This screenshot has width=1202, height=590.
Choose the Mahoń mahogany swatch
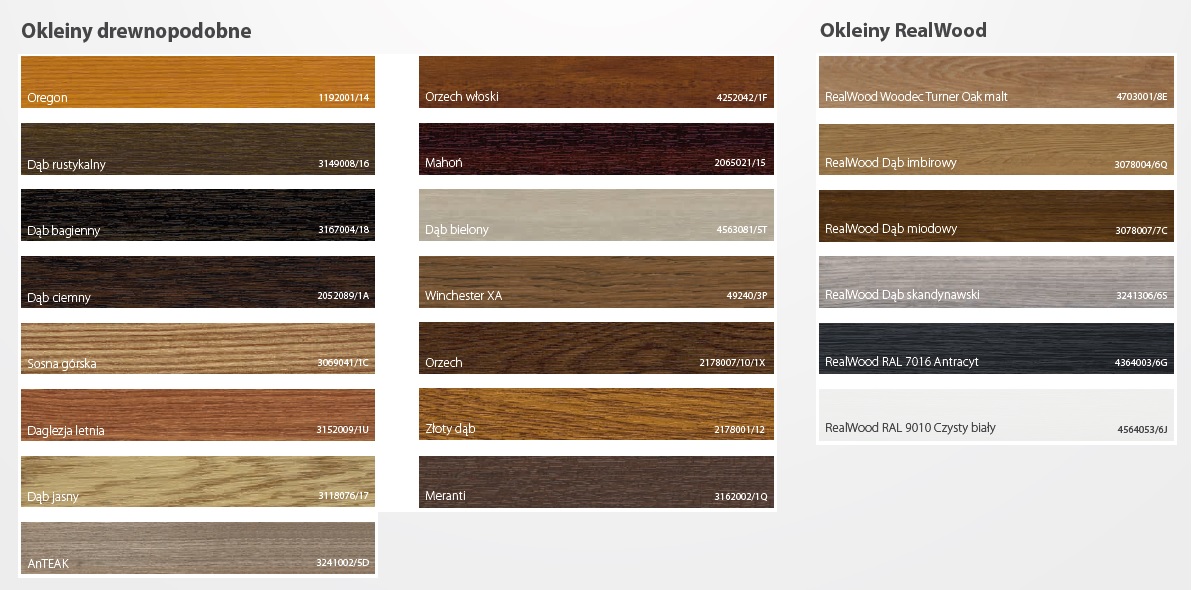click(x=596, y=149)
